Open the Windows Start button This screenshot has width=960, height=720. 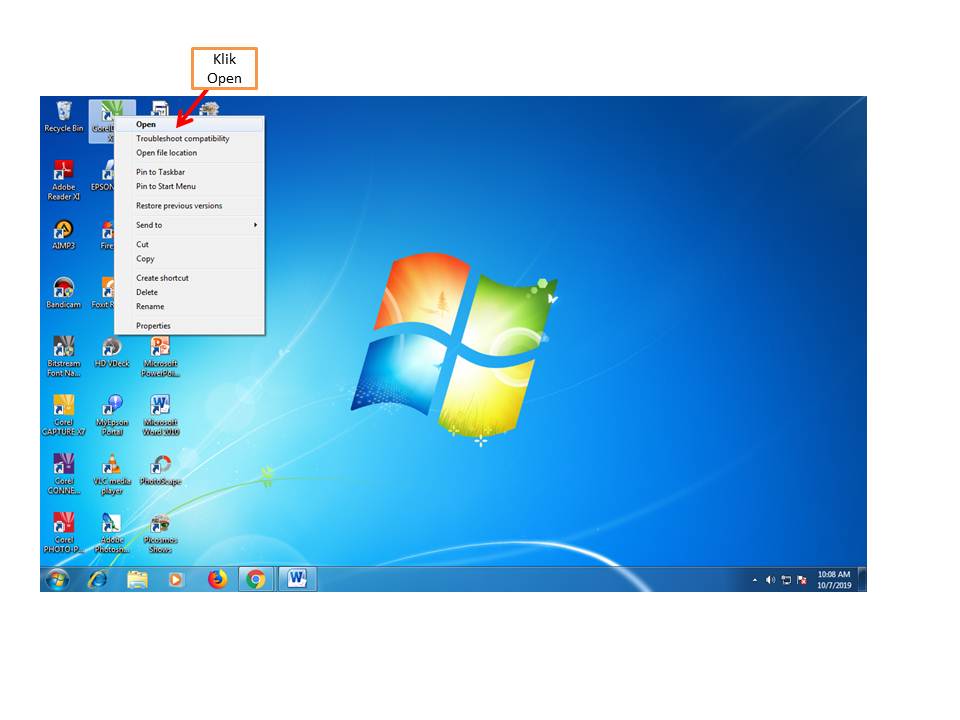click(x=58, y=579)
